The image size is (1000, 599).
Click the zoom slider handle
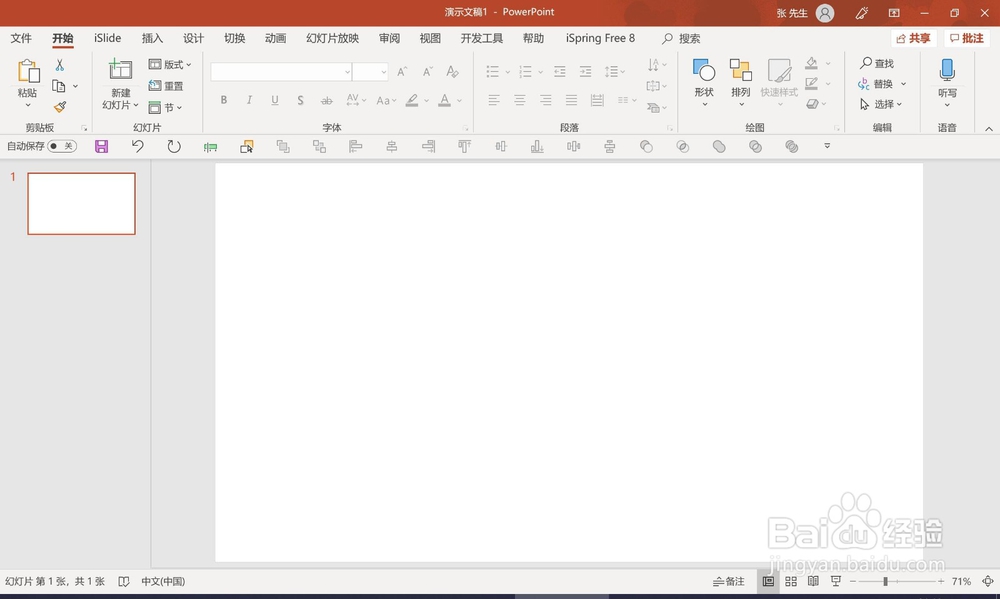pos(885,581)
